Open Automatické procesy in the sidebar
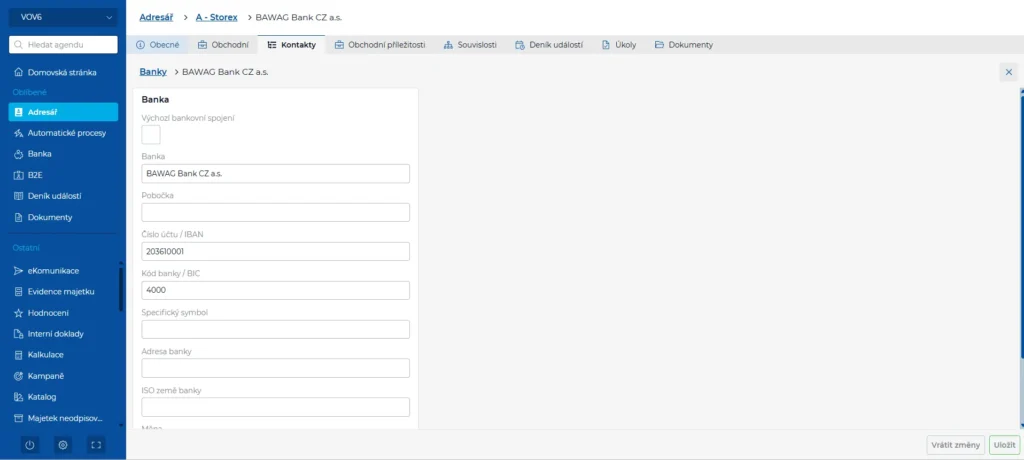 pyautogui.click(x=66, y=133)
